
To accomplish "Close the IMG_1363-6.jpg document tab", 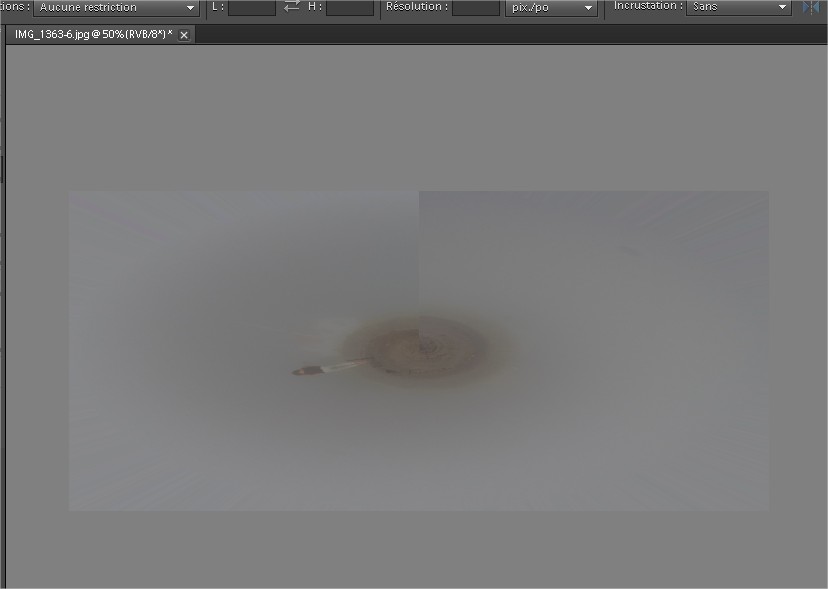I will (x=184, y=35).
